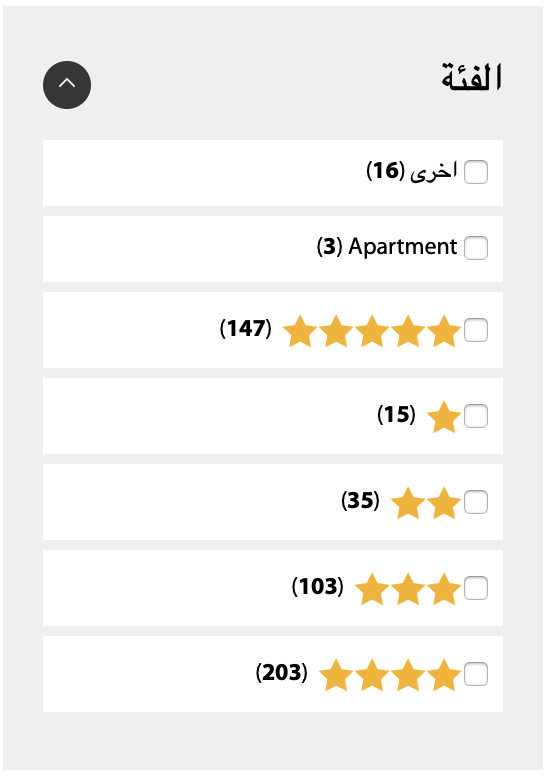Click the four gold stars icon

click(x=390, y=675)
